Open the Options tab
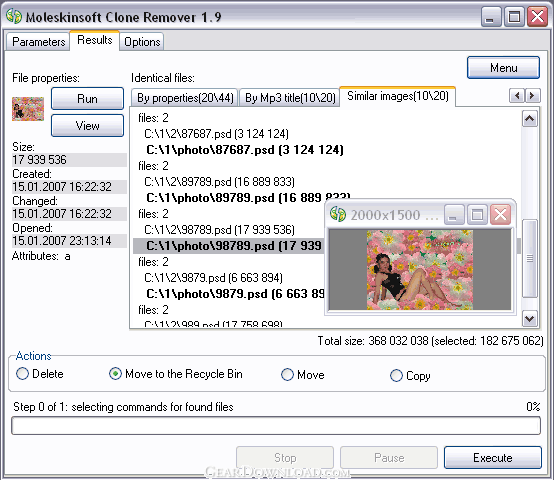 142,42
